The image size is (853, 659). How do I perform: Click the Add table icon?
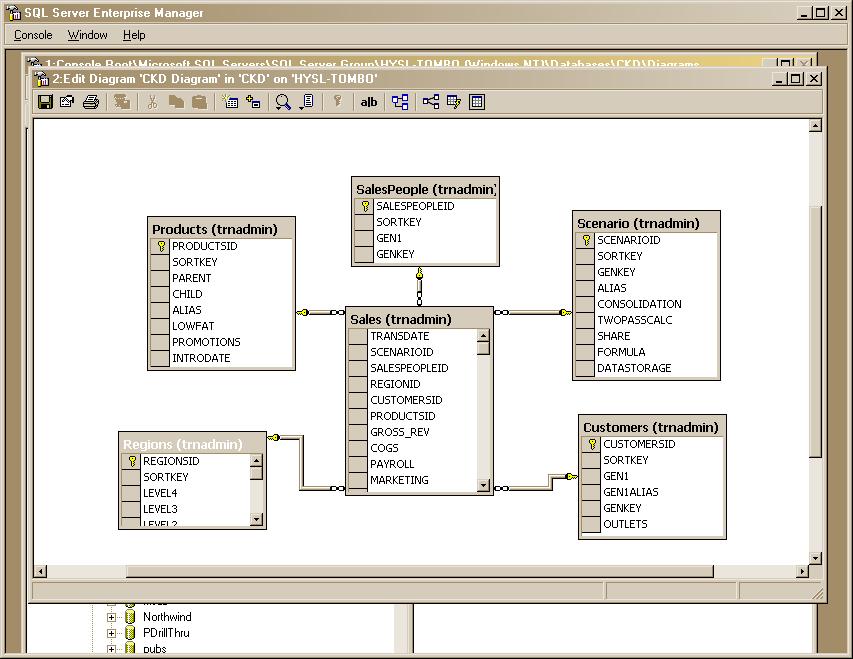254,102
